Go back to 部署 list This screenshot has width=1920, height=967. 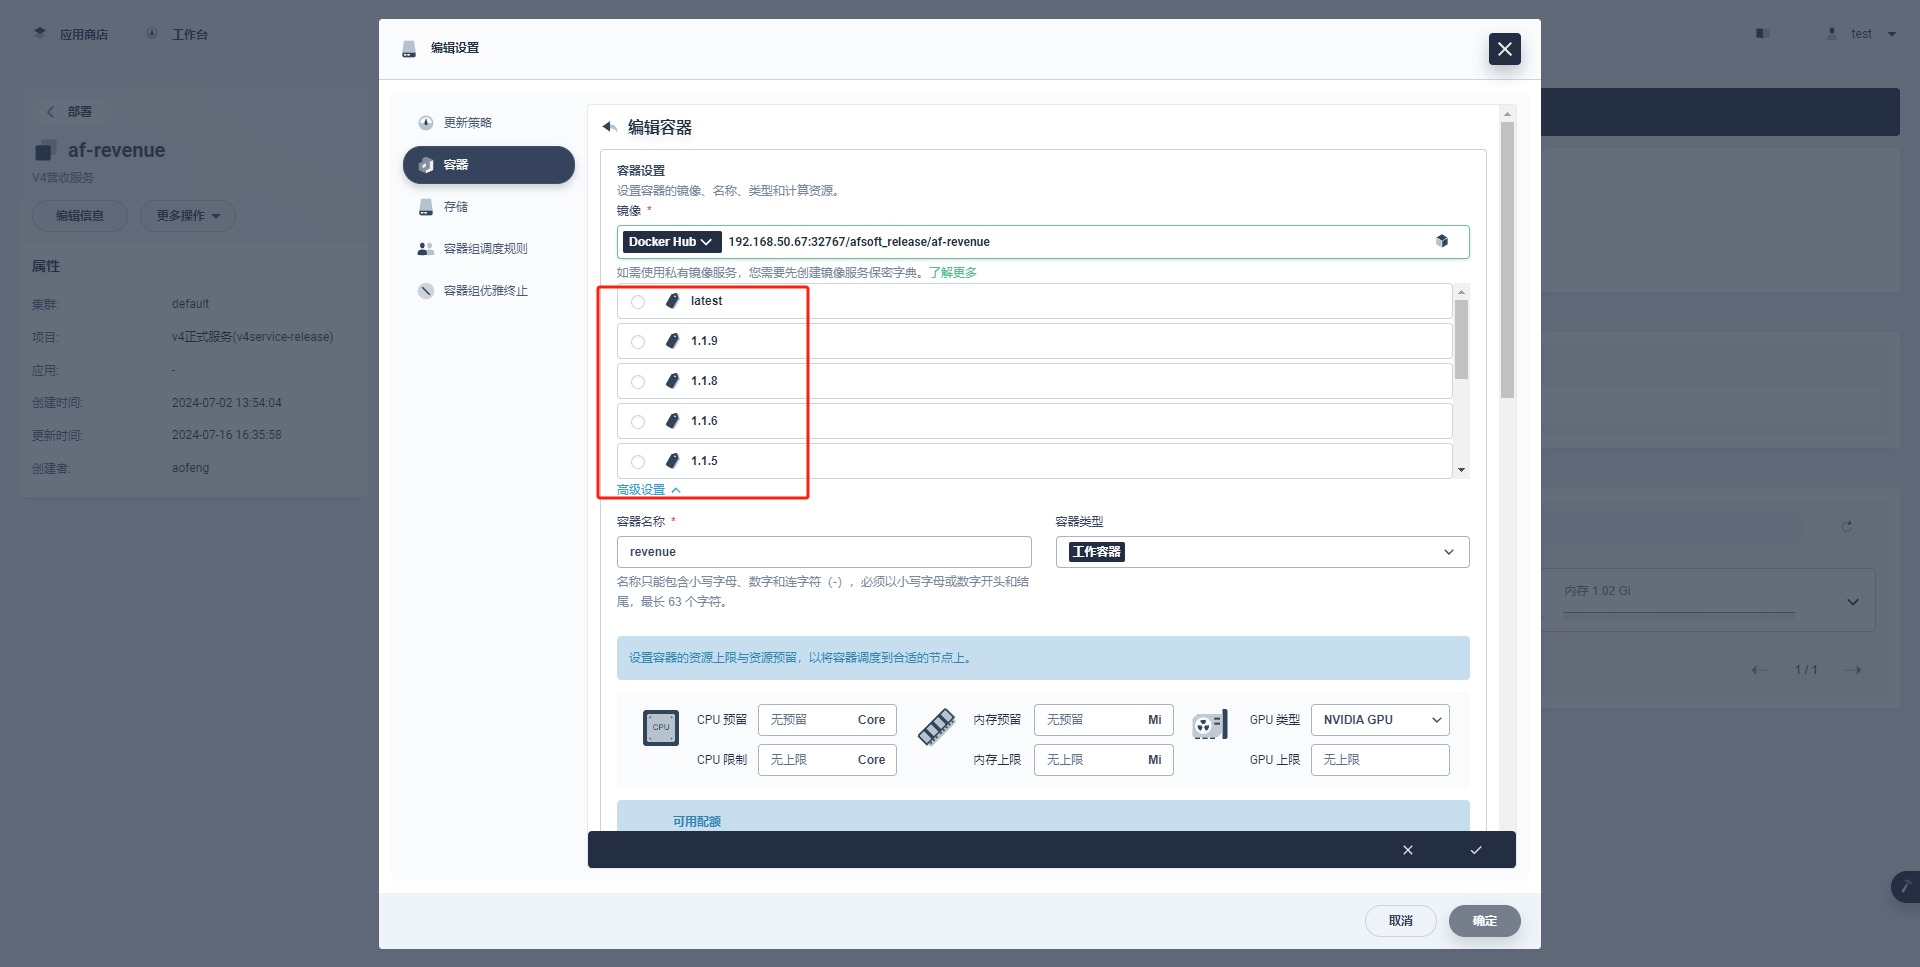70,112
